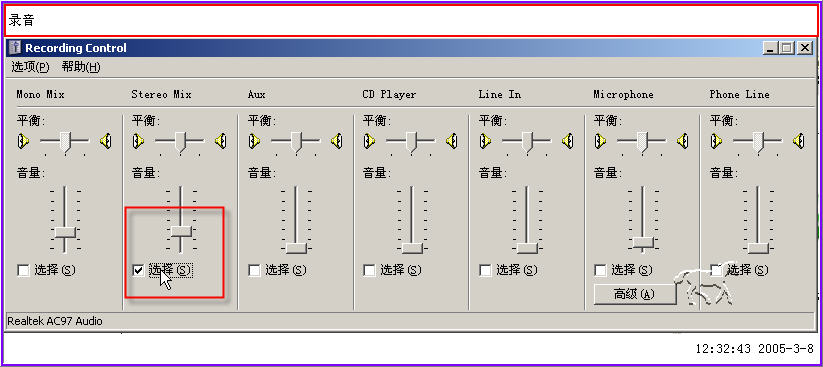Select the CD Player checkbox
The width and height of the screenshot is (823, 367).
[x=369, y=270]
